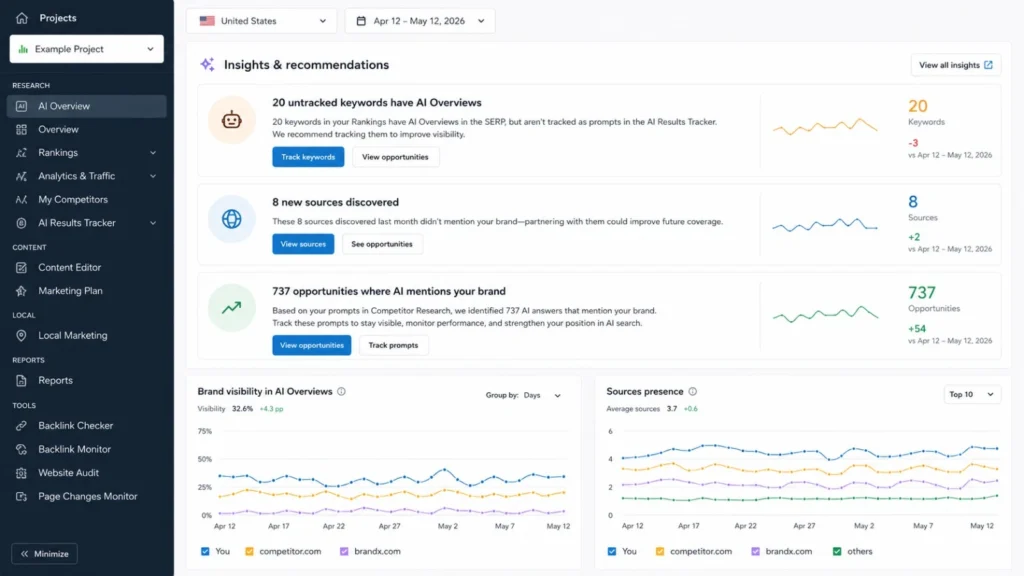Click the Overview grid icon

coord(22,129)
